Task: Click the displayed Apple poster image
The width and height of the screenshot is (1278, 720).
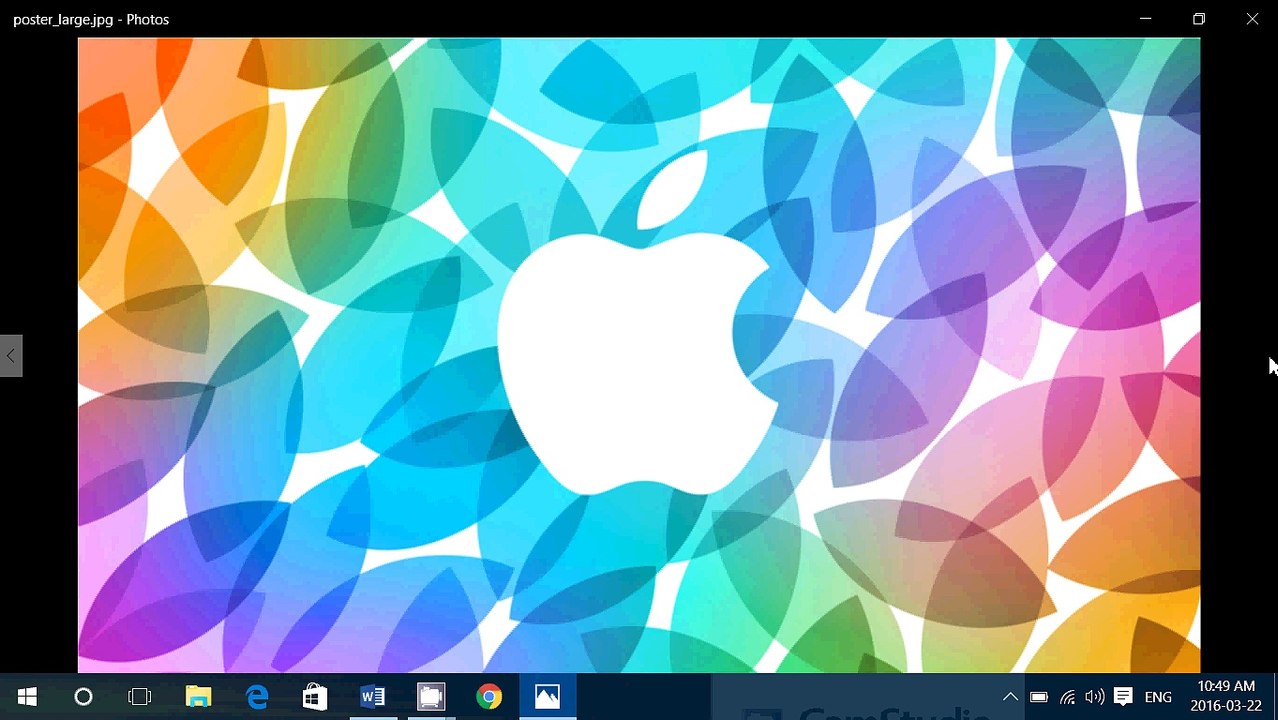Action: [x=639, y=355]
